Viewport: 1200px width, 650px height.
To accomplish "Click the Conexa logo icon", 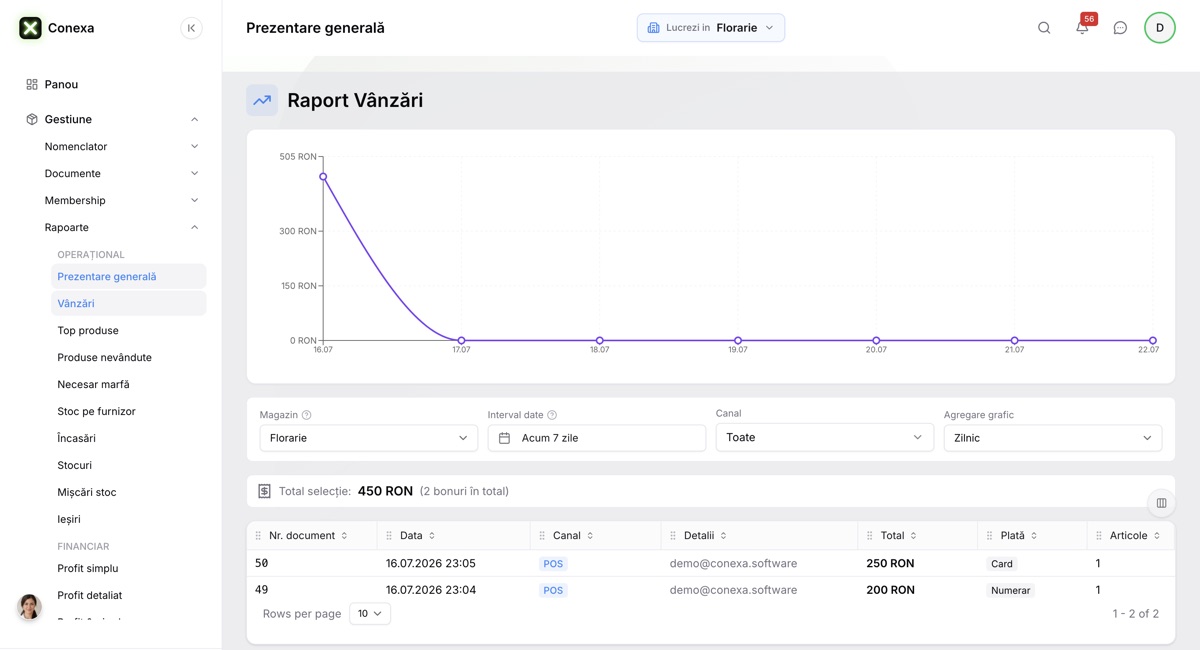I will coord(30,28).
